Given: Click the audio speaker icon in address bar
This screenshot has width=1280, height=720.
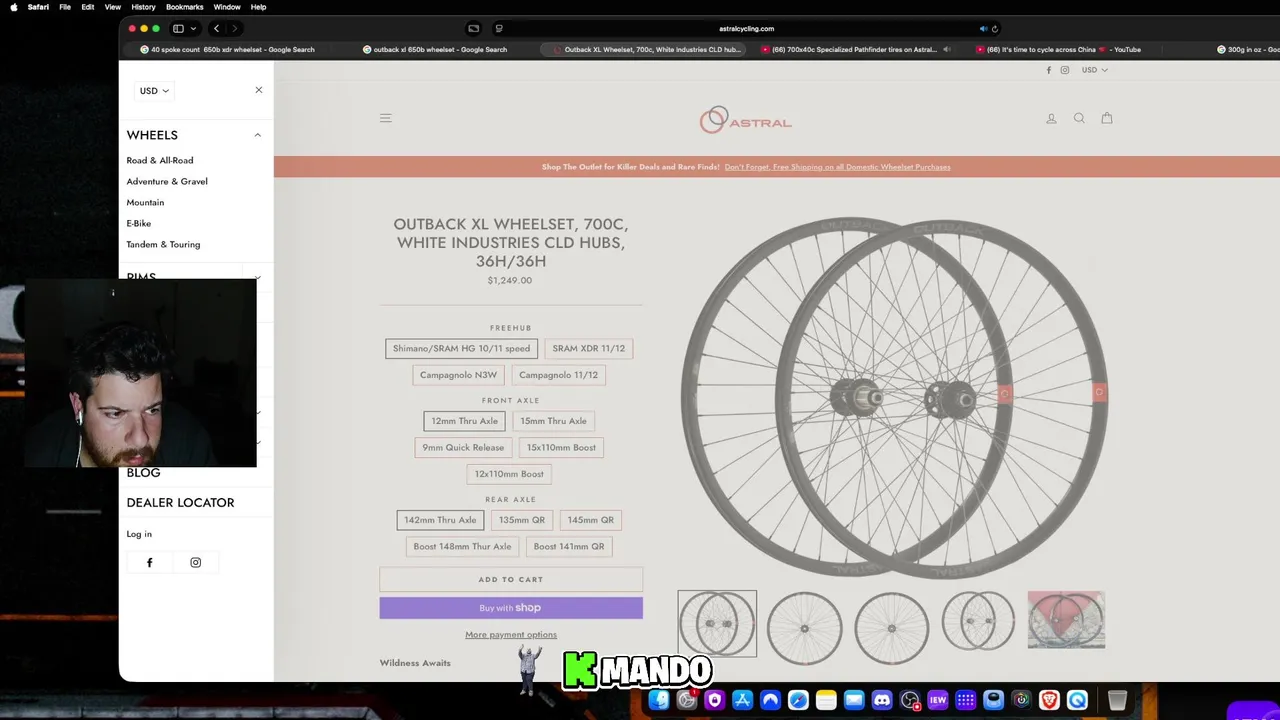Looking at the screenshot, I should coord(983,28).
